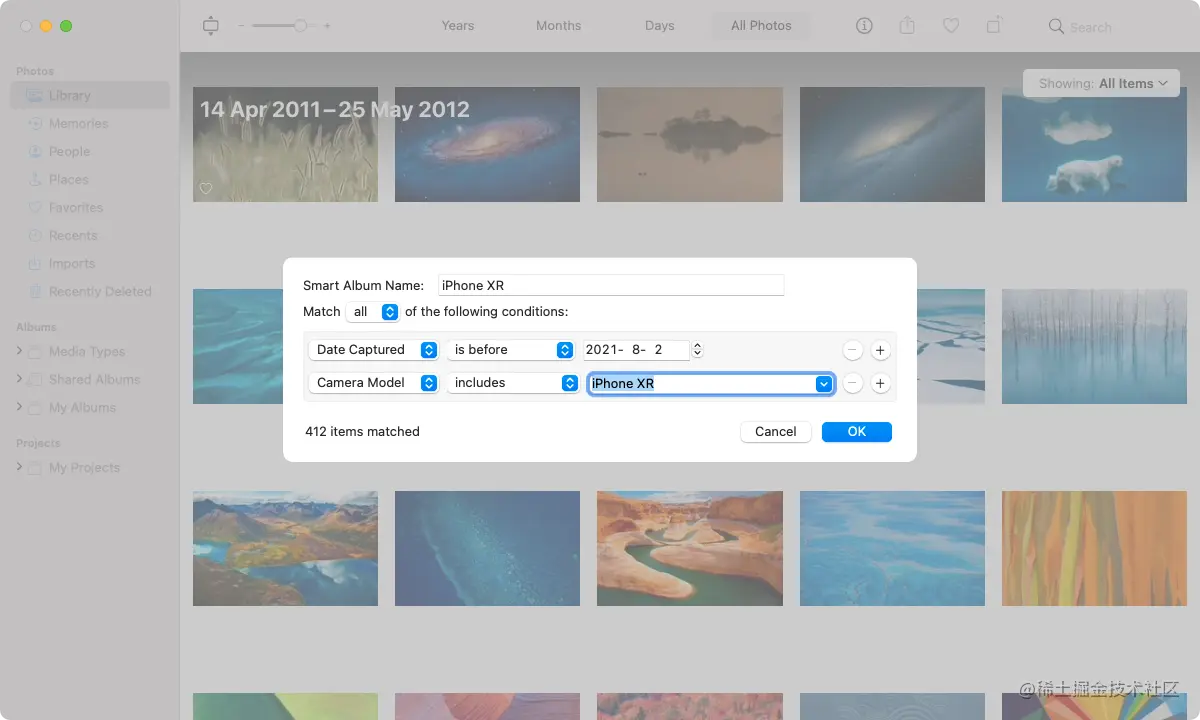Open the iPhone XR combo box arrow
Screen dimensions: 1200x720
824,384
